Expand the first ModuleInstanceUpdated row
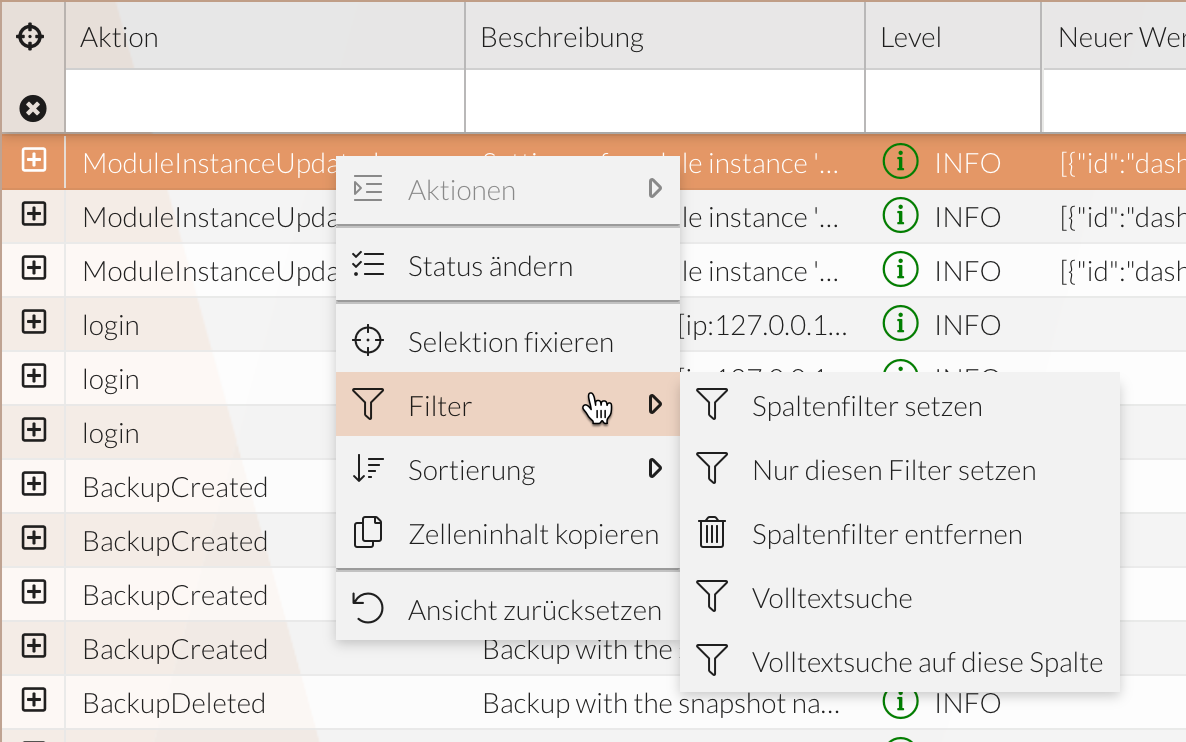 pyautogui.click(x=33, y=216)
